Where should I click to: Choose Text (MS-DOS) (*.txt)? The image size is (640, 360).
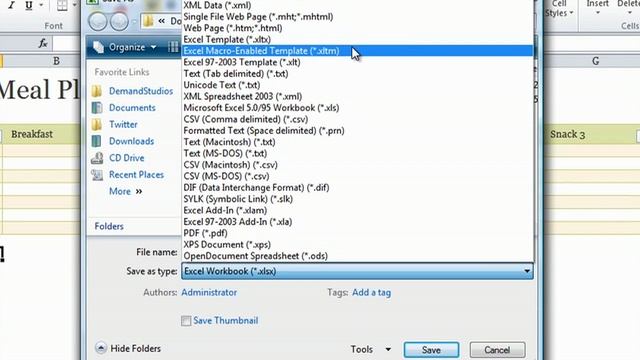click(x=357, y=154)
